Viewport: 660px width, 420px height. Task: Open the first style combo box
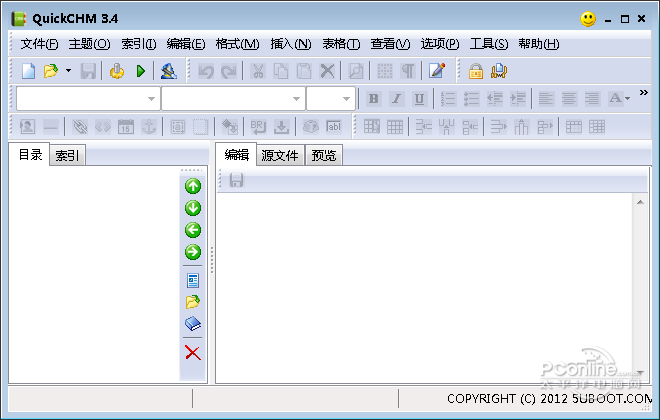[88, 98]
